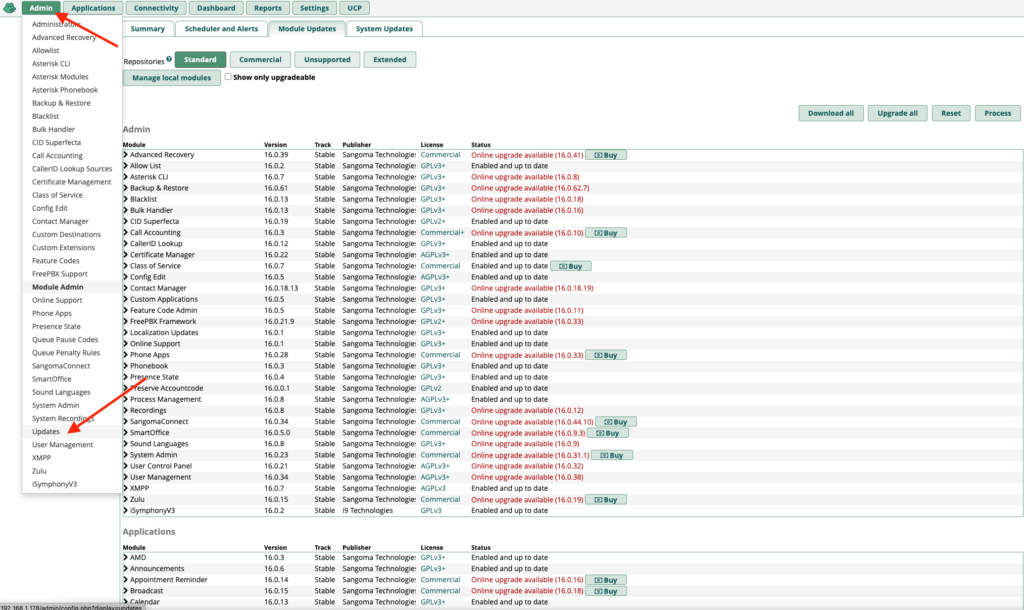Click Buy icon for Advanced Recovery
The height and width of the screenshot is (610, 1024).
click(605, 155)
